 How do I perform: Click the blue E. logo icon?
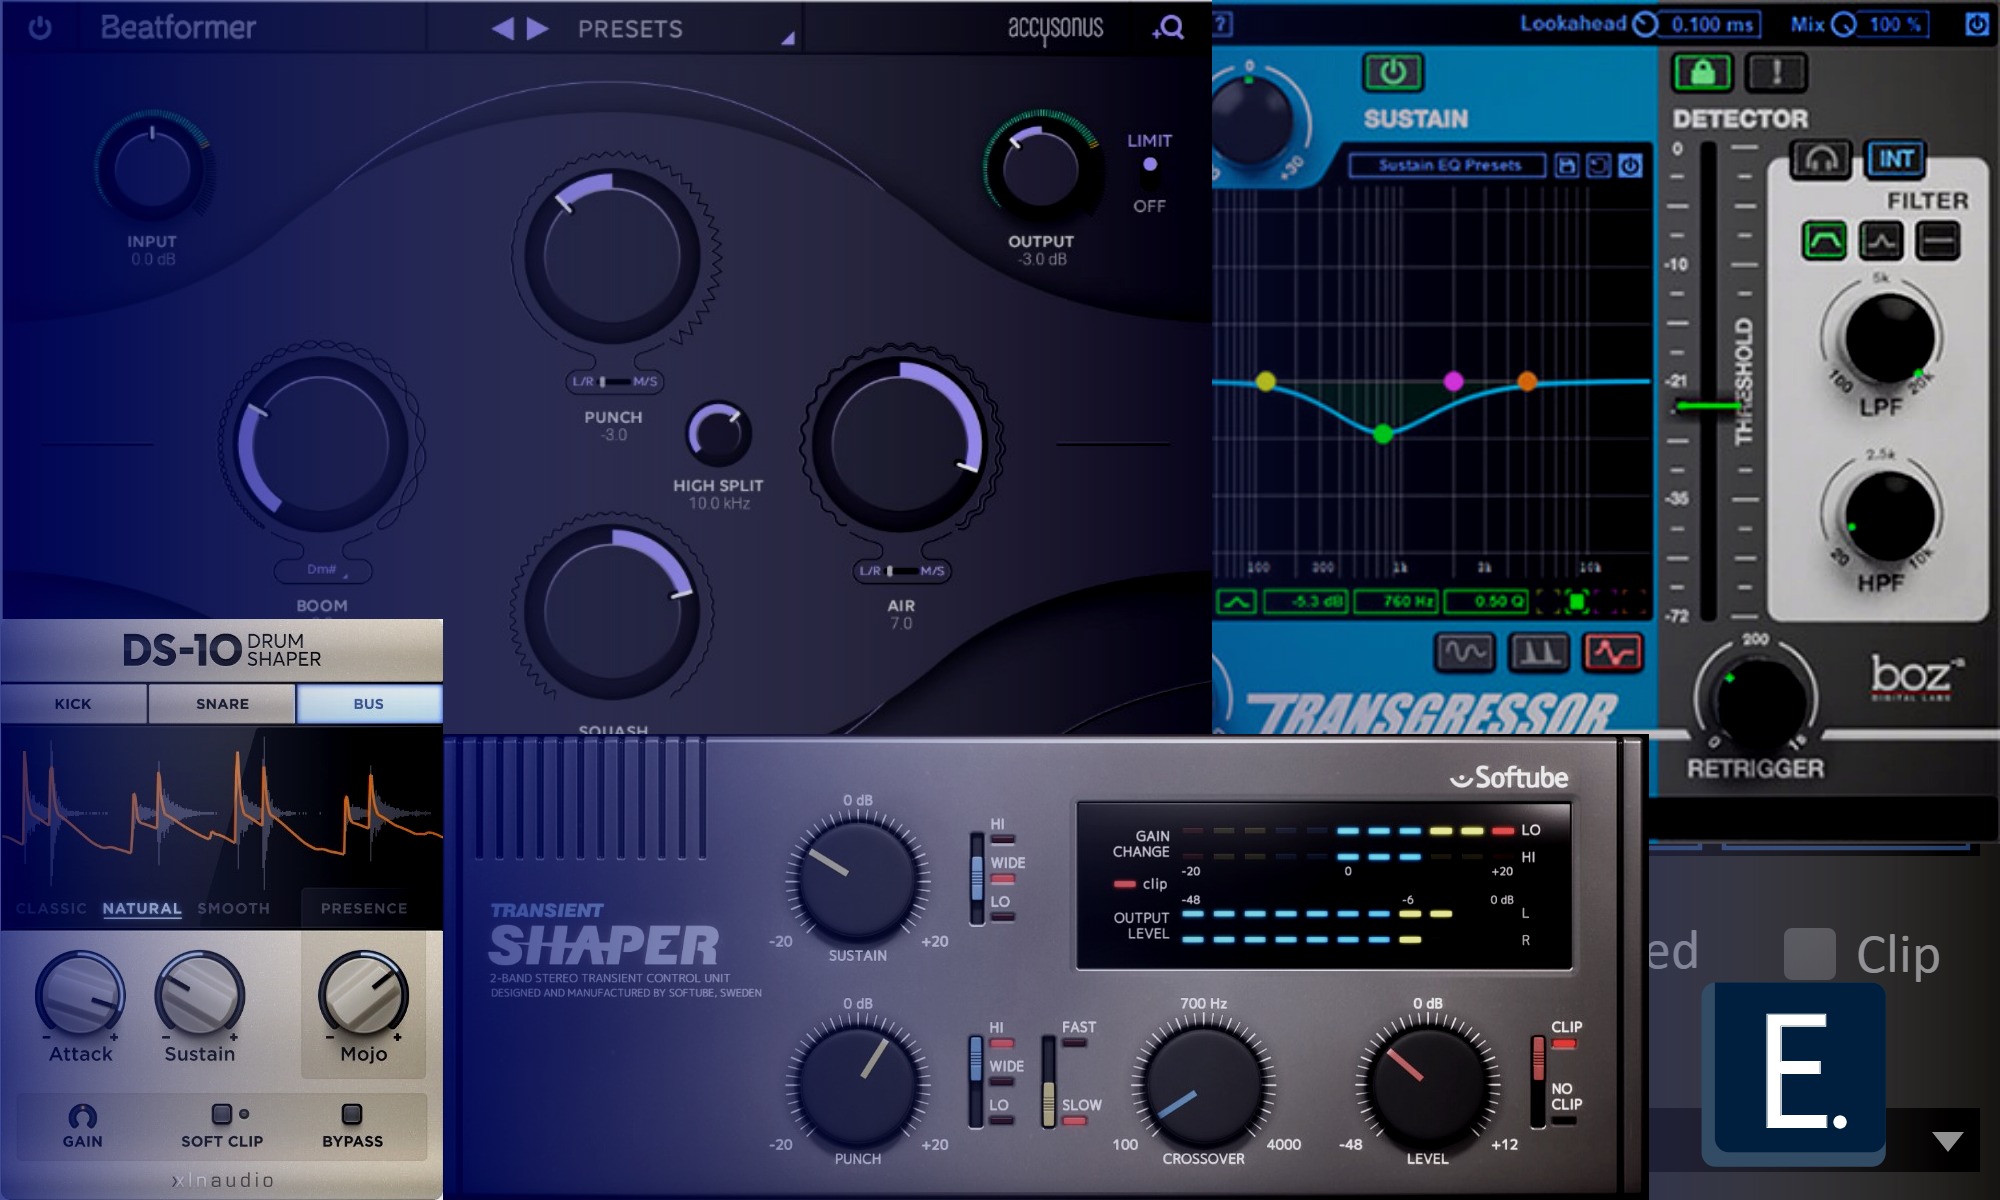click(x=1794, y=1074)
